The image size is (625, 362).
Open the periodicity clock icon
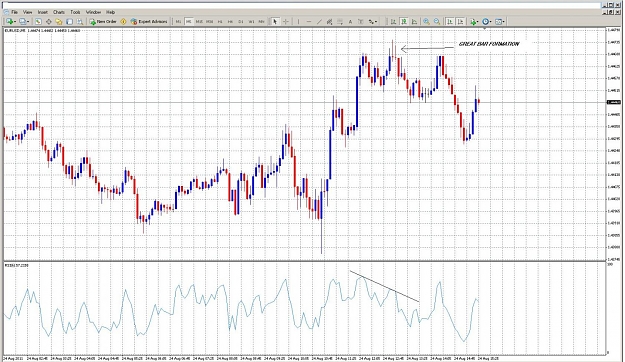(x=485, y=22)
